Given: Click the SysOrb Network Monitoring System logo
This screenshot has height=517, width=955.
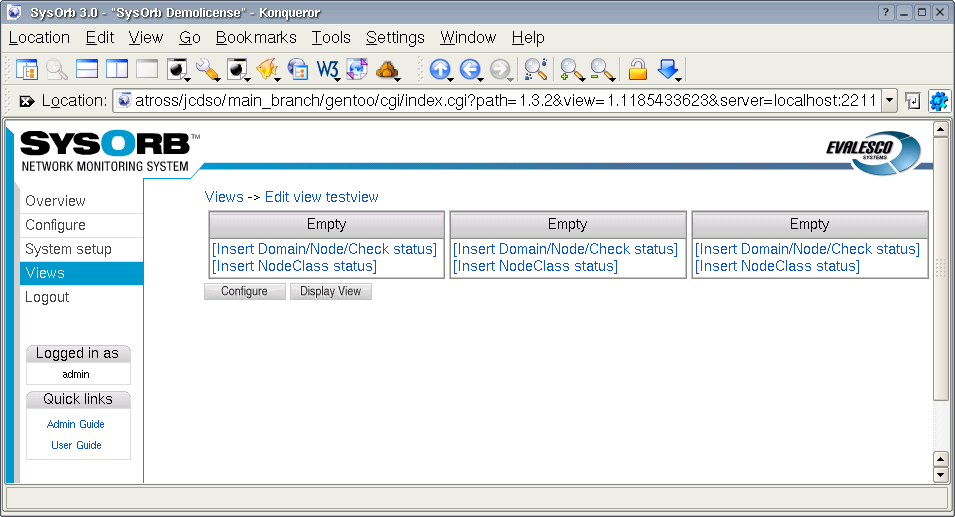Looking at the screenshot, I should pos(110,152).
